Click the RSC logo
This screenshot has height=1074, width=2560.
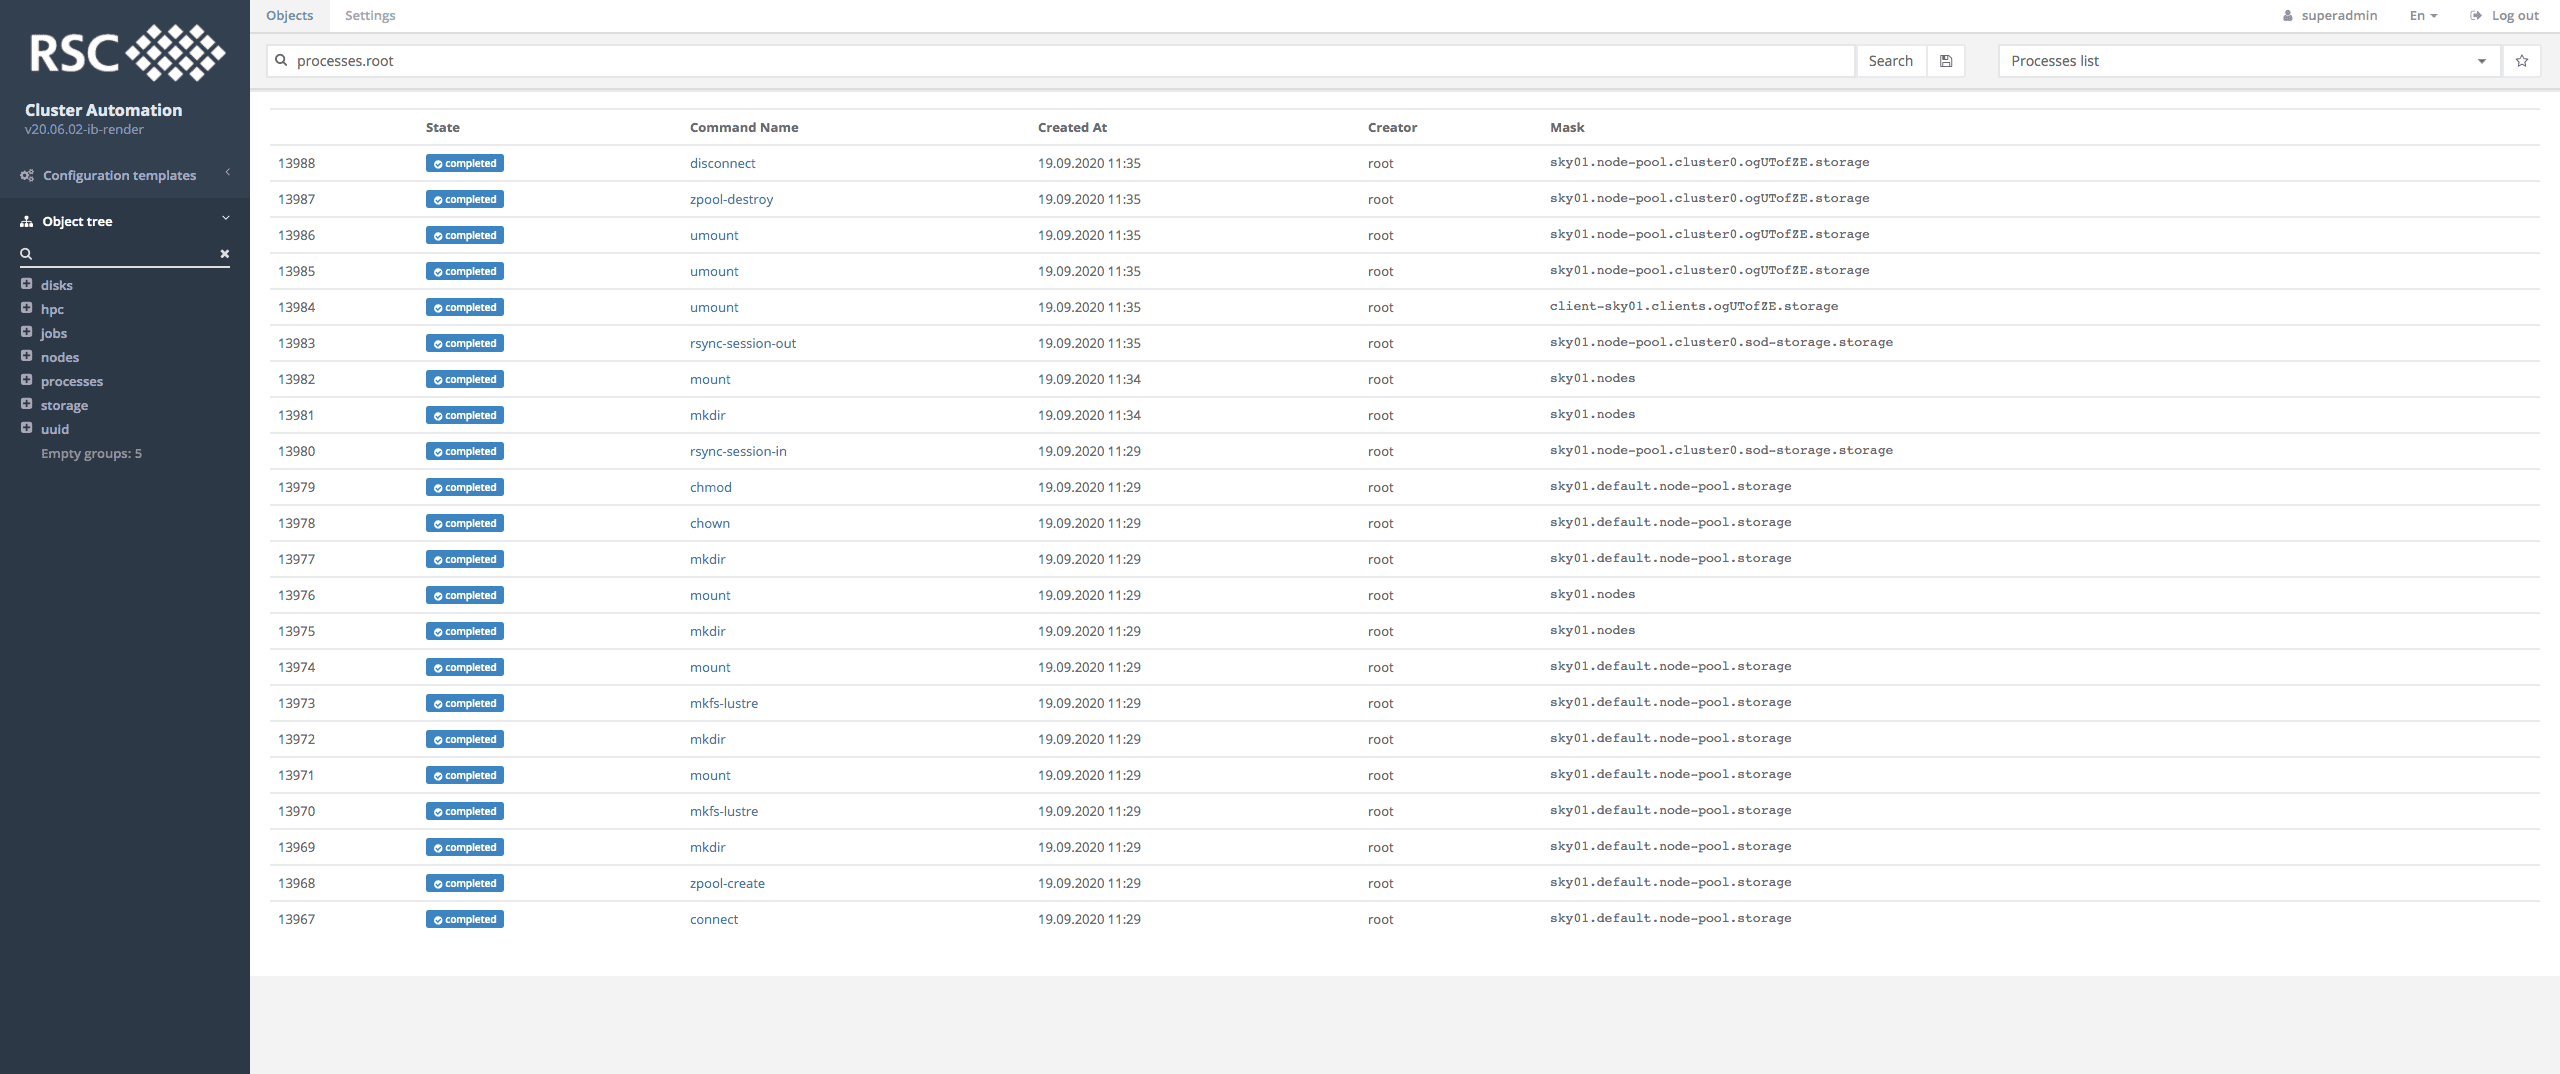[x=126, y=53]
